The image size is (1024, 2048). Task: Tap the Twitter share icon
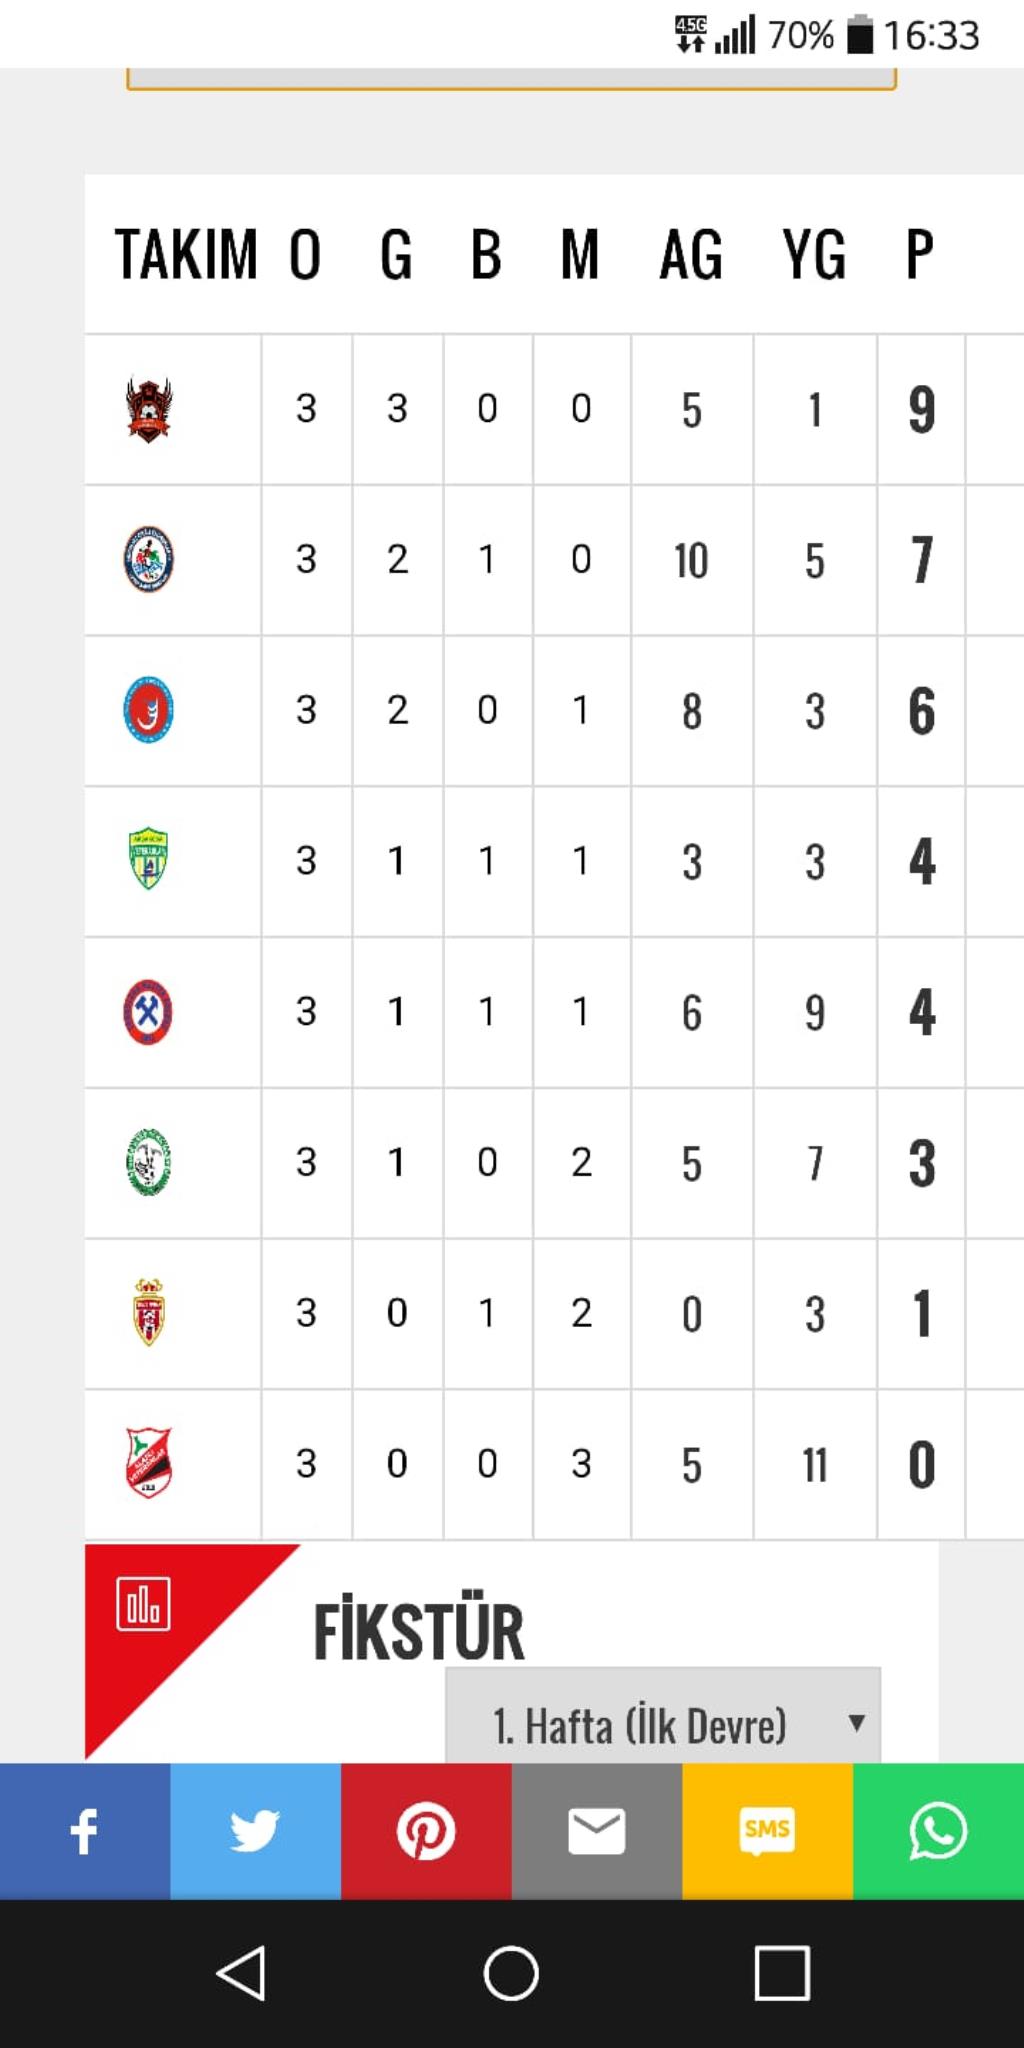[x=255, y=1831]
